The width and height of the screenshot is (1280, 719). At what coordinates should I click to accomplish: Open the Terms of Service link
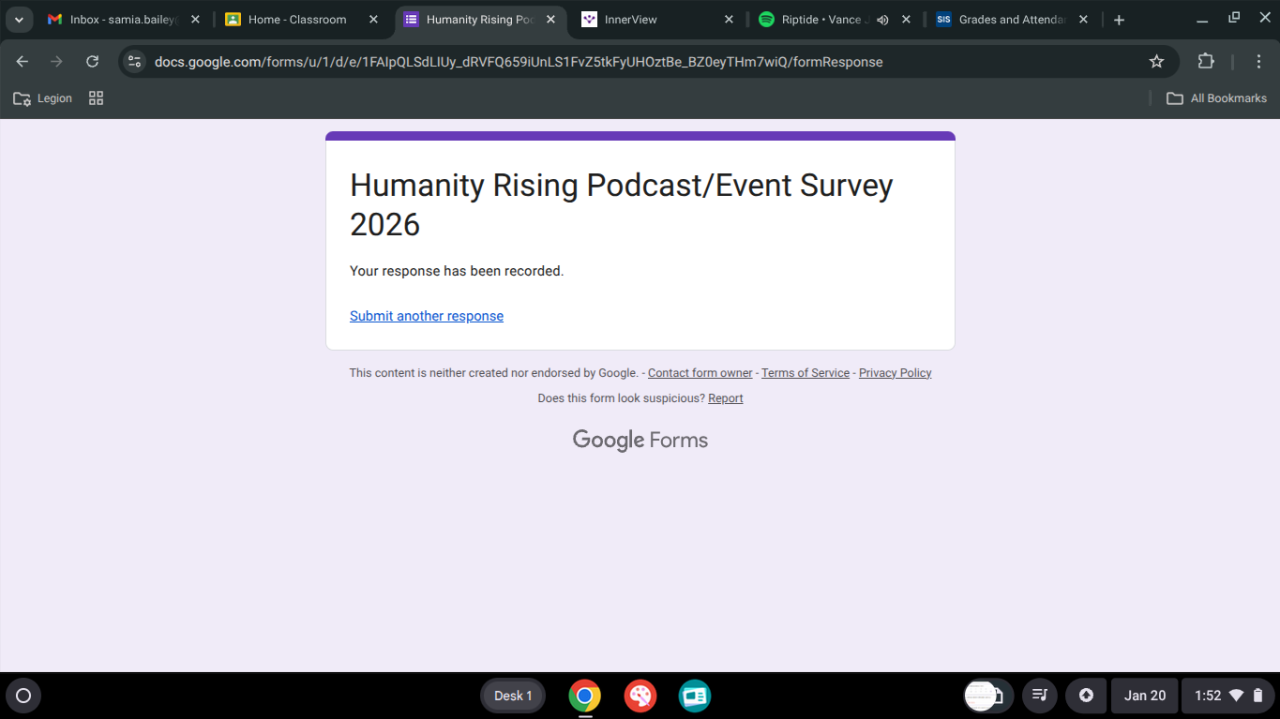click(x=805, y=373)
